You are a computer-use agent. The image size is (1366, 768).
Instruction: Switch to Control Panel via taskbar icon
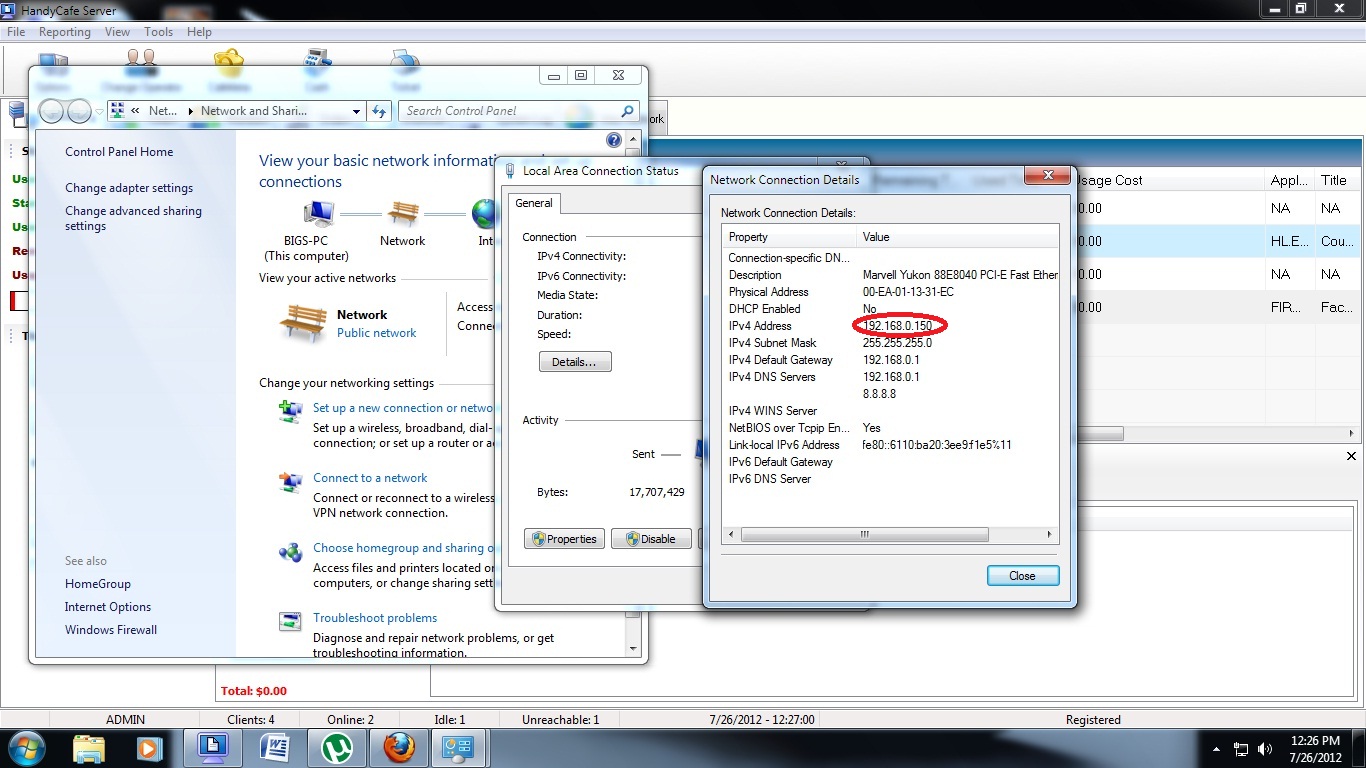(459, 748)
